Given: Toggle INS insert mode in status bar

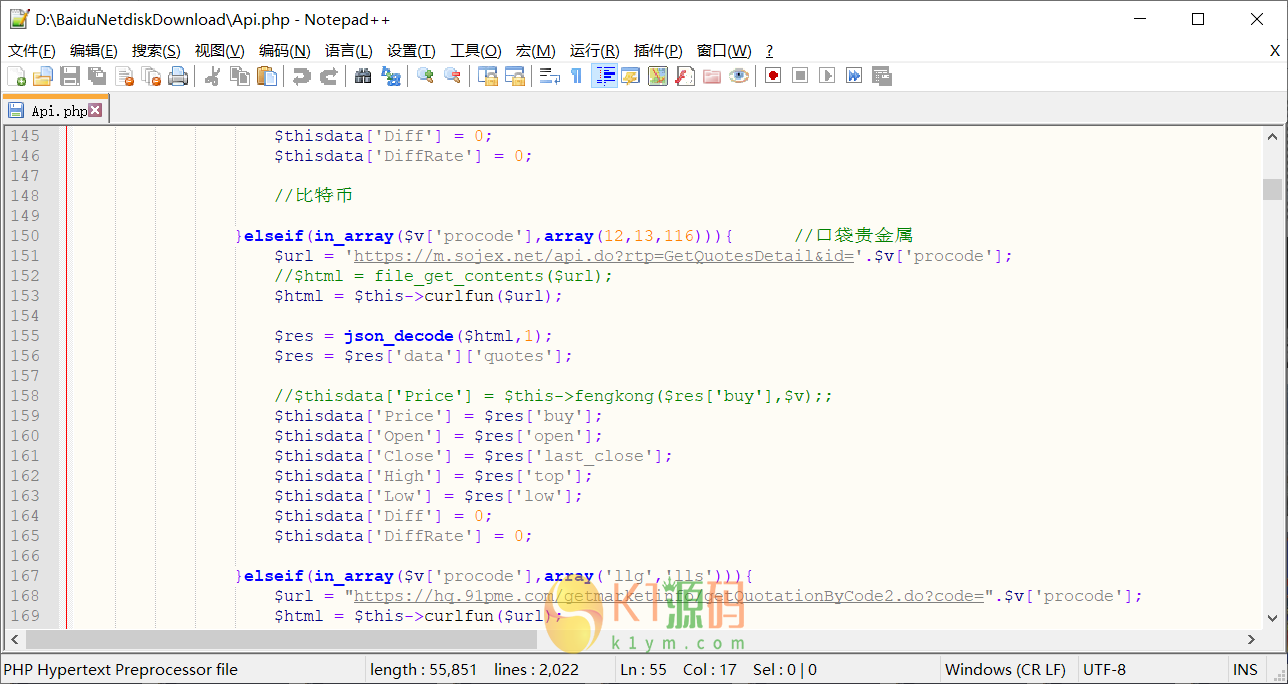Looking at the screenshot, I should point(1245,670).
